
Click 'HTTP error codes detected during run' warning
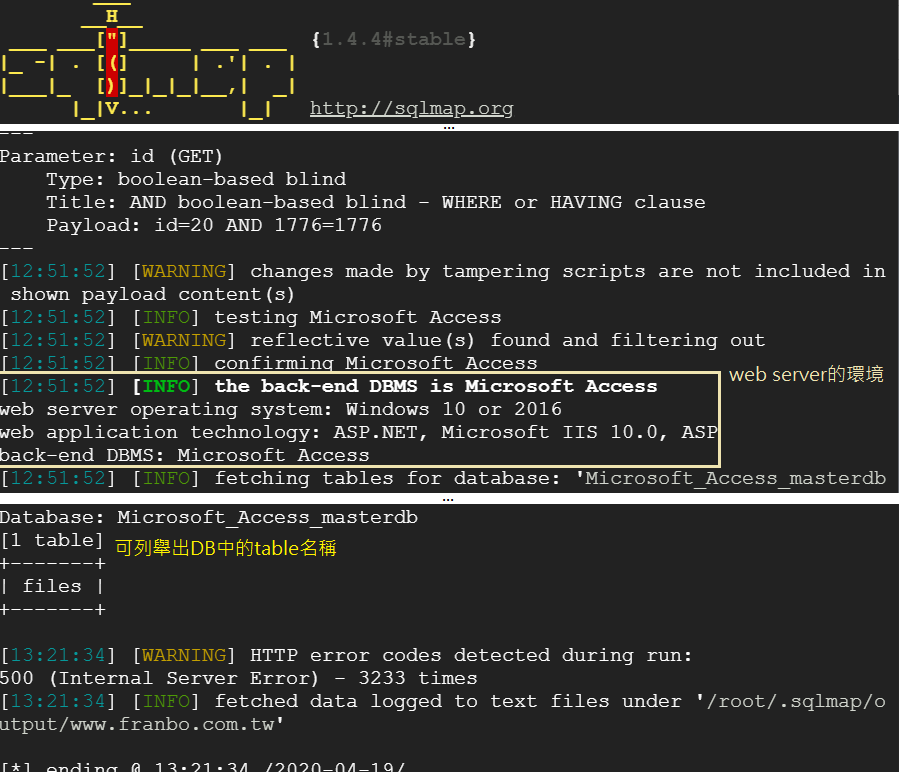pos(346,655)
